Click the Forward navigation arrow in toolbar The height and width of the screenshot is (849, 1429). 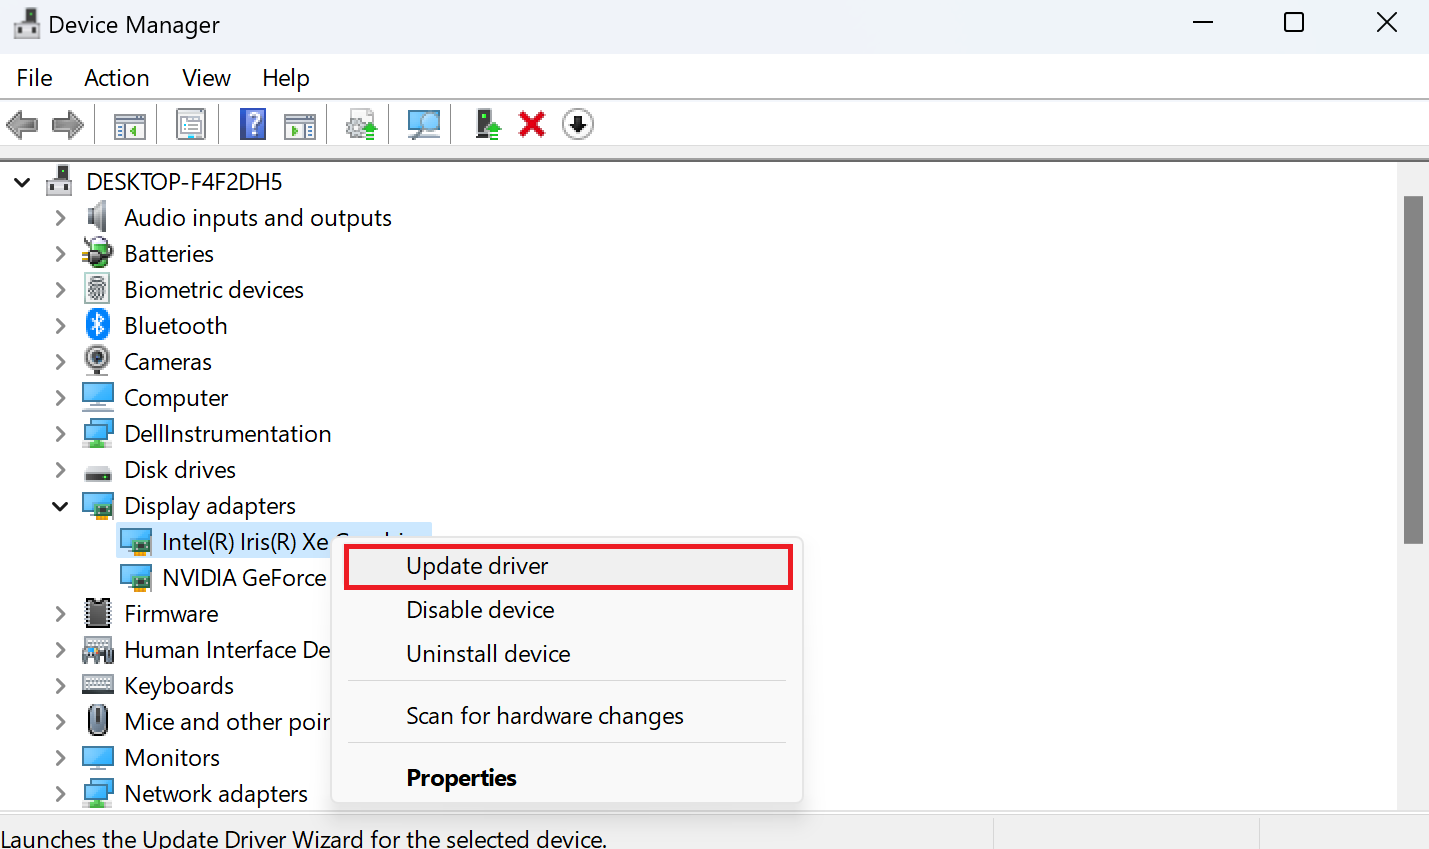click(67, 124)
